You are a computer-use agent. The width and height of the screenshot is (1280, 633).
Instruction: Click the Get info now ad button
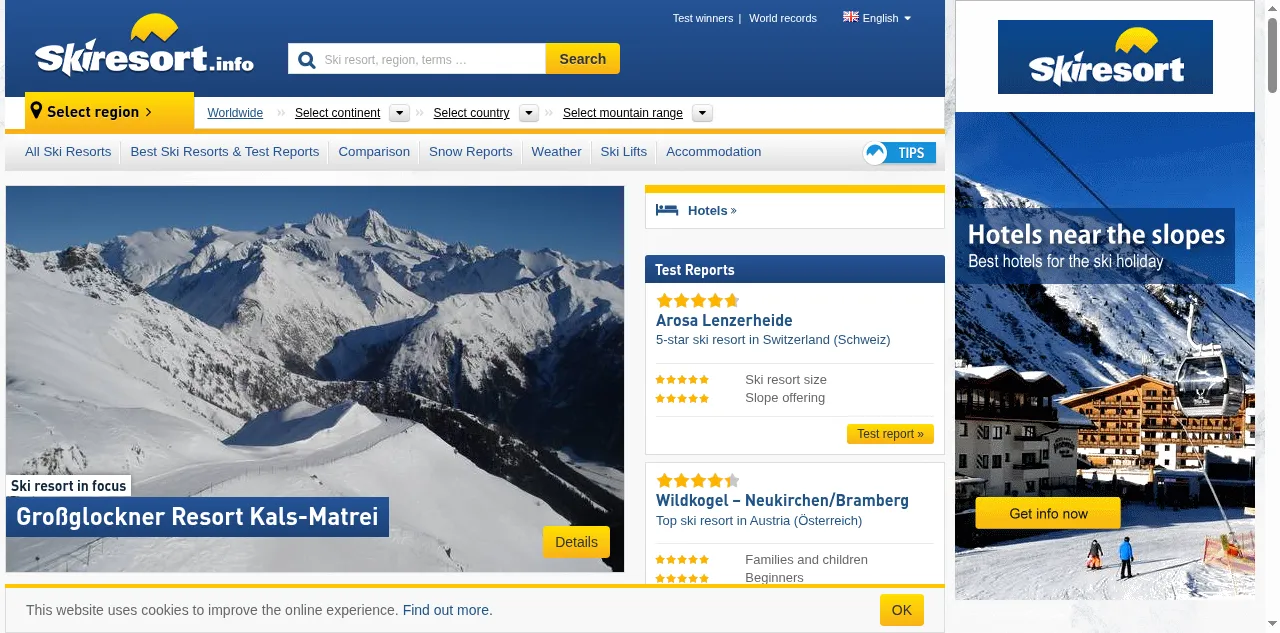pos(1048,514)
